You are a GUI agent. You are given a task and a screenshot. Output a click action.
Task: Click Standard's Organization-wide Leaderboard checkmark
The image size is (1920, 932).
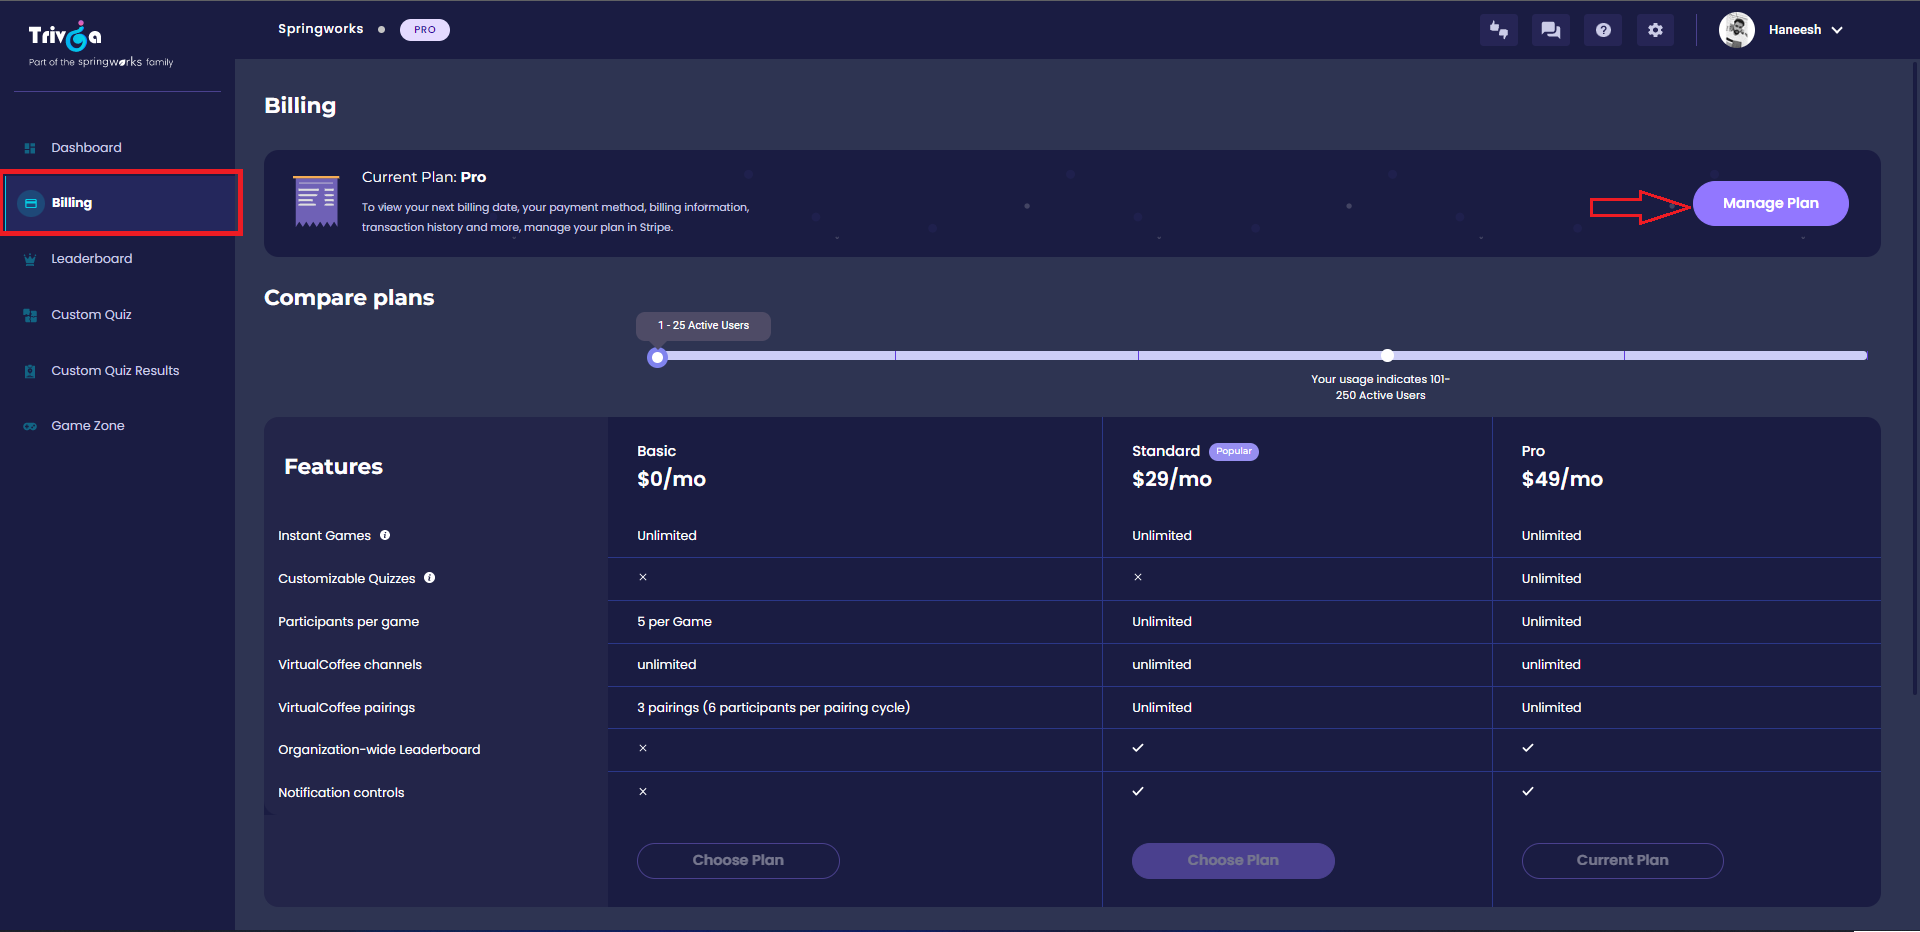(1138, 748)
